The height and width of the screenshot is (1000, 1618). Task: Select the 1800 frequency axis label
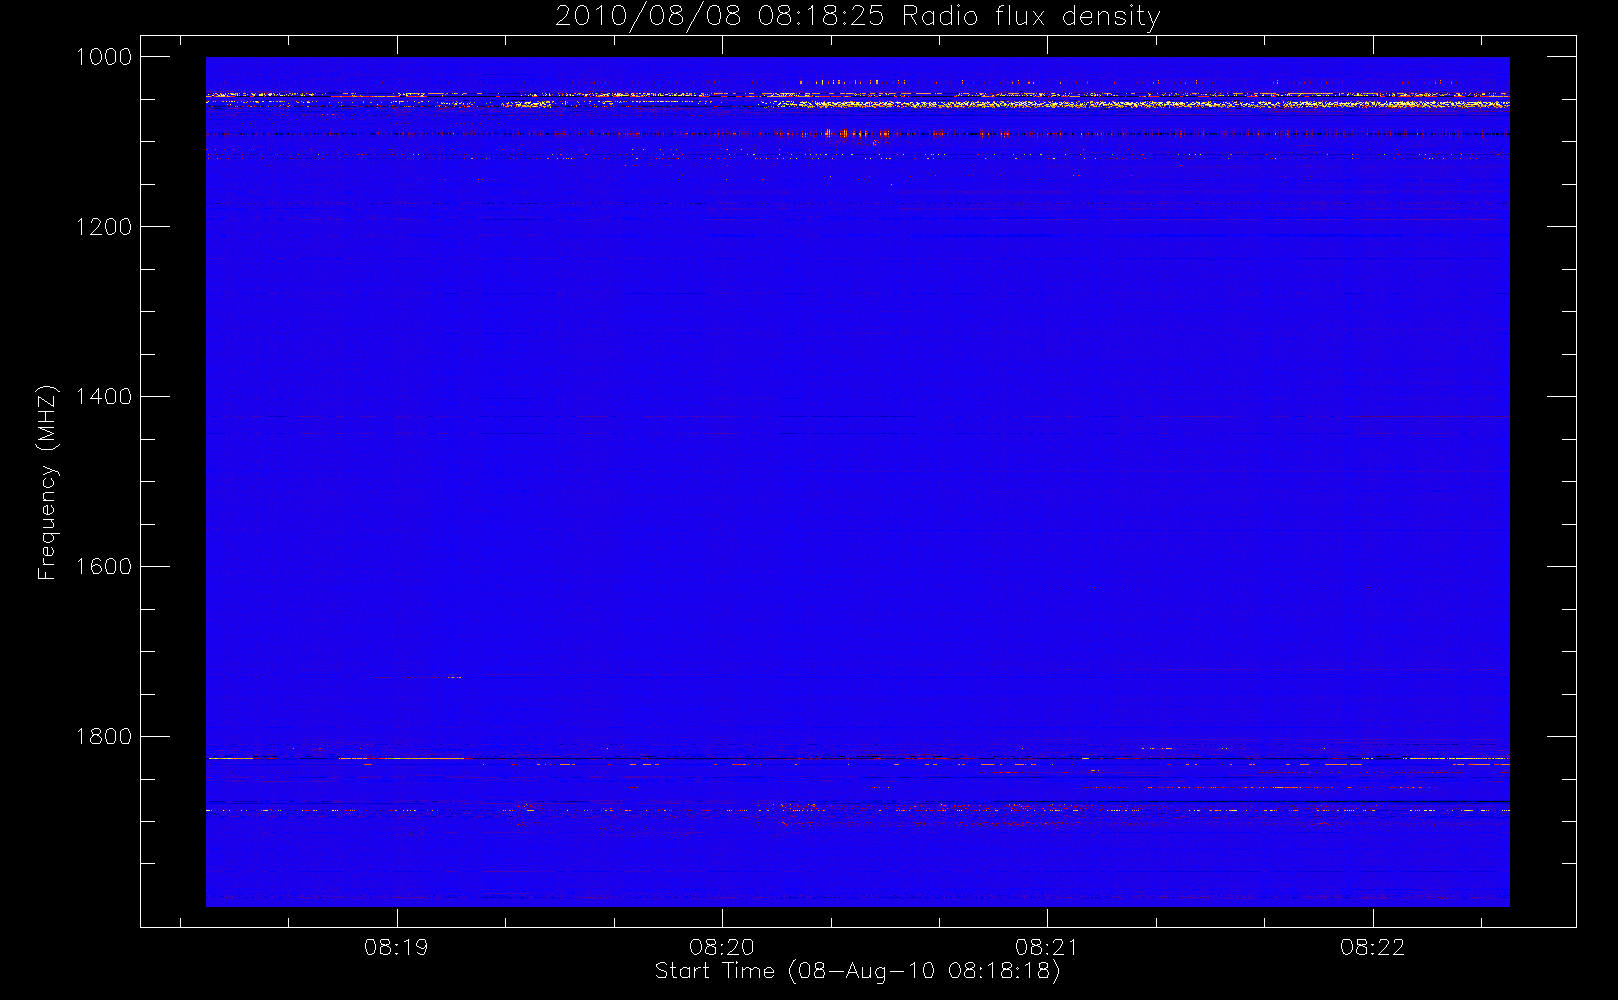click(104, 737)
